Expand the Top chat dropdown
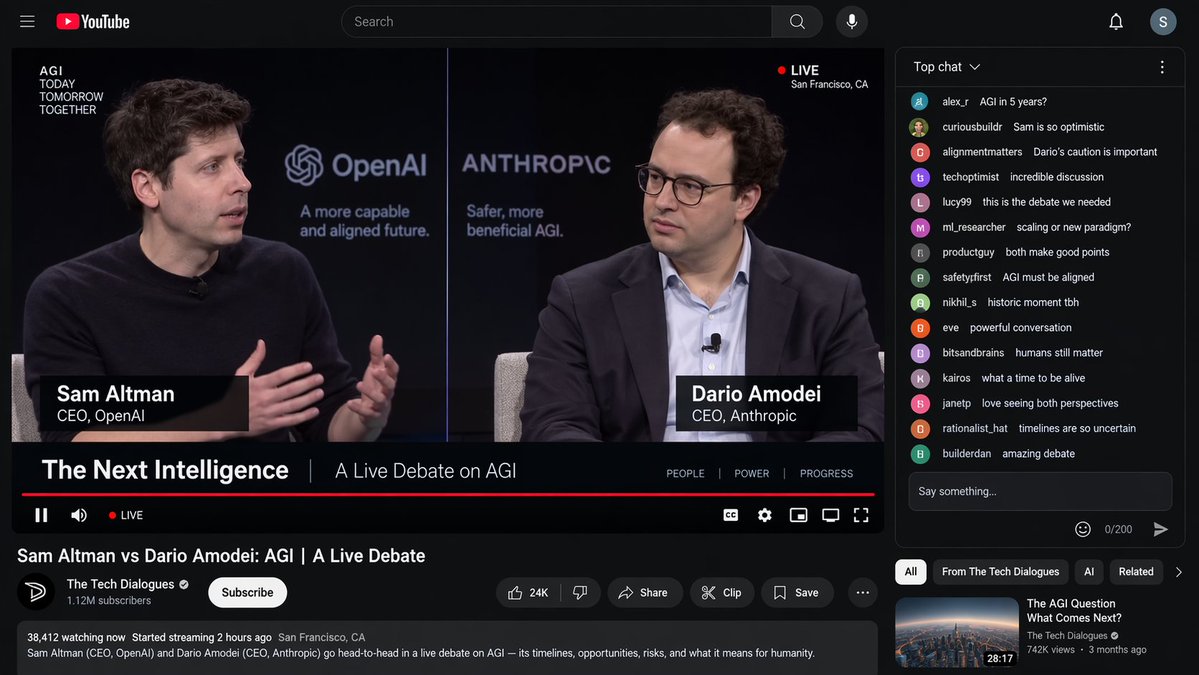The image size is (1199, 675). pos(947,67)
